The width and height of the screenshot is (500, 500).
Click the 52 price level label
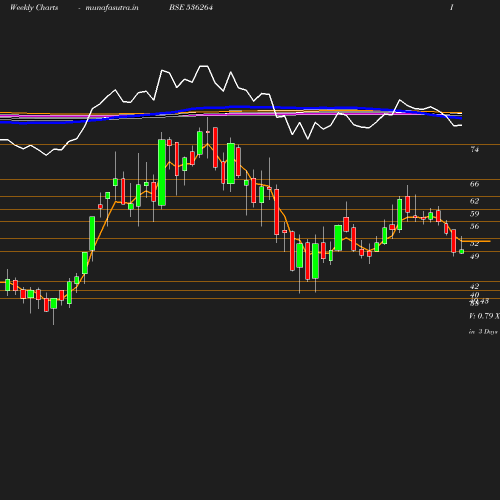pyautogui.click(x=474, y=244)
